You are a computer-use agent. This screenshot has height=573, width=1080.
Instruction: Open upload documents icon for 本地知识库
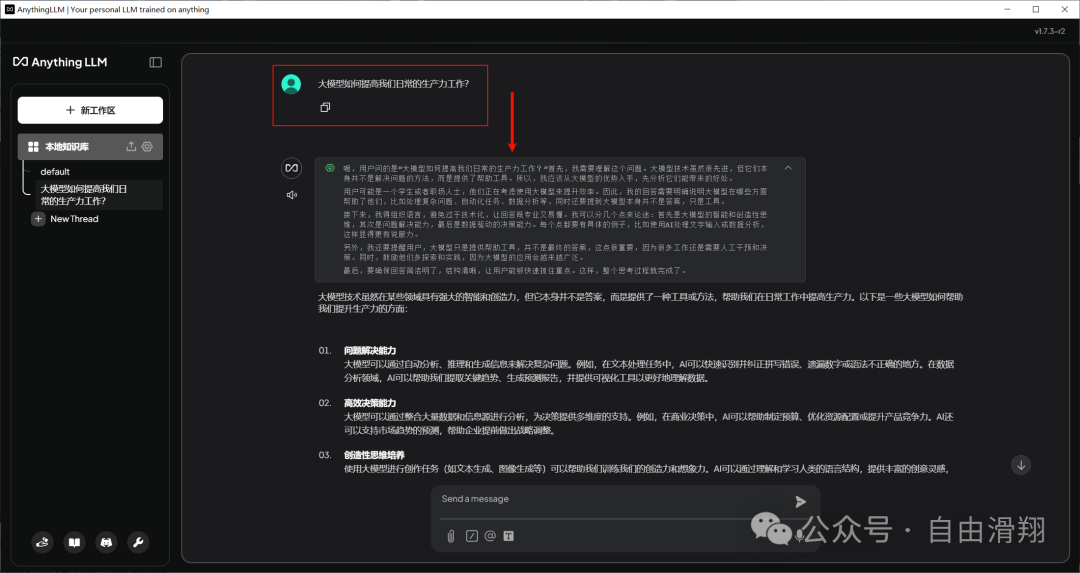(x=131, y=147)
